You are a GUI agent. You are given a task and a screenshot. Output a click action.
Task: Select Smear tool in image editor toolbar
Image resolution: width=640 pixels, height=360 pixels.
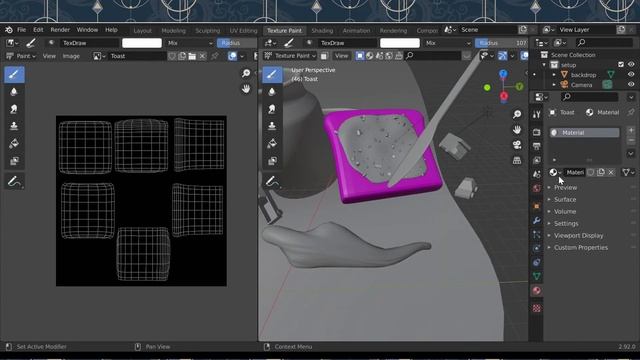tap(14, 109)
